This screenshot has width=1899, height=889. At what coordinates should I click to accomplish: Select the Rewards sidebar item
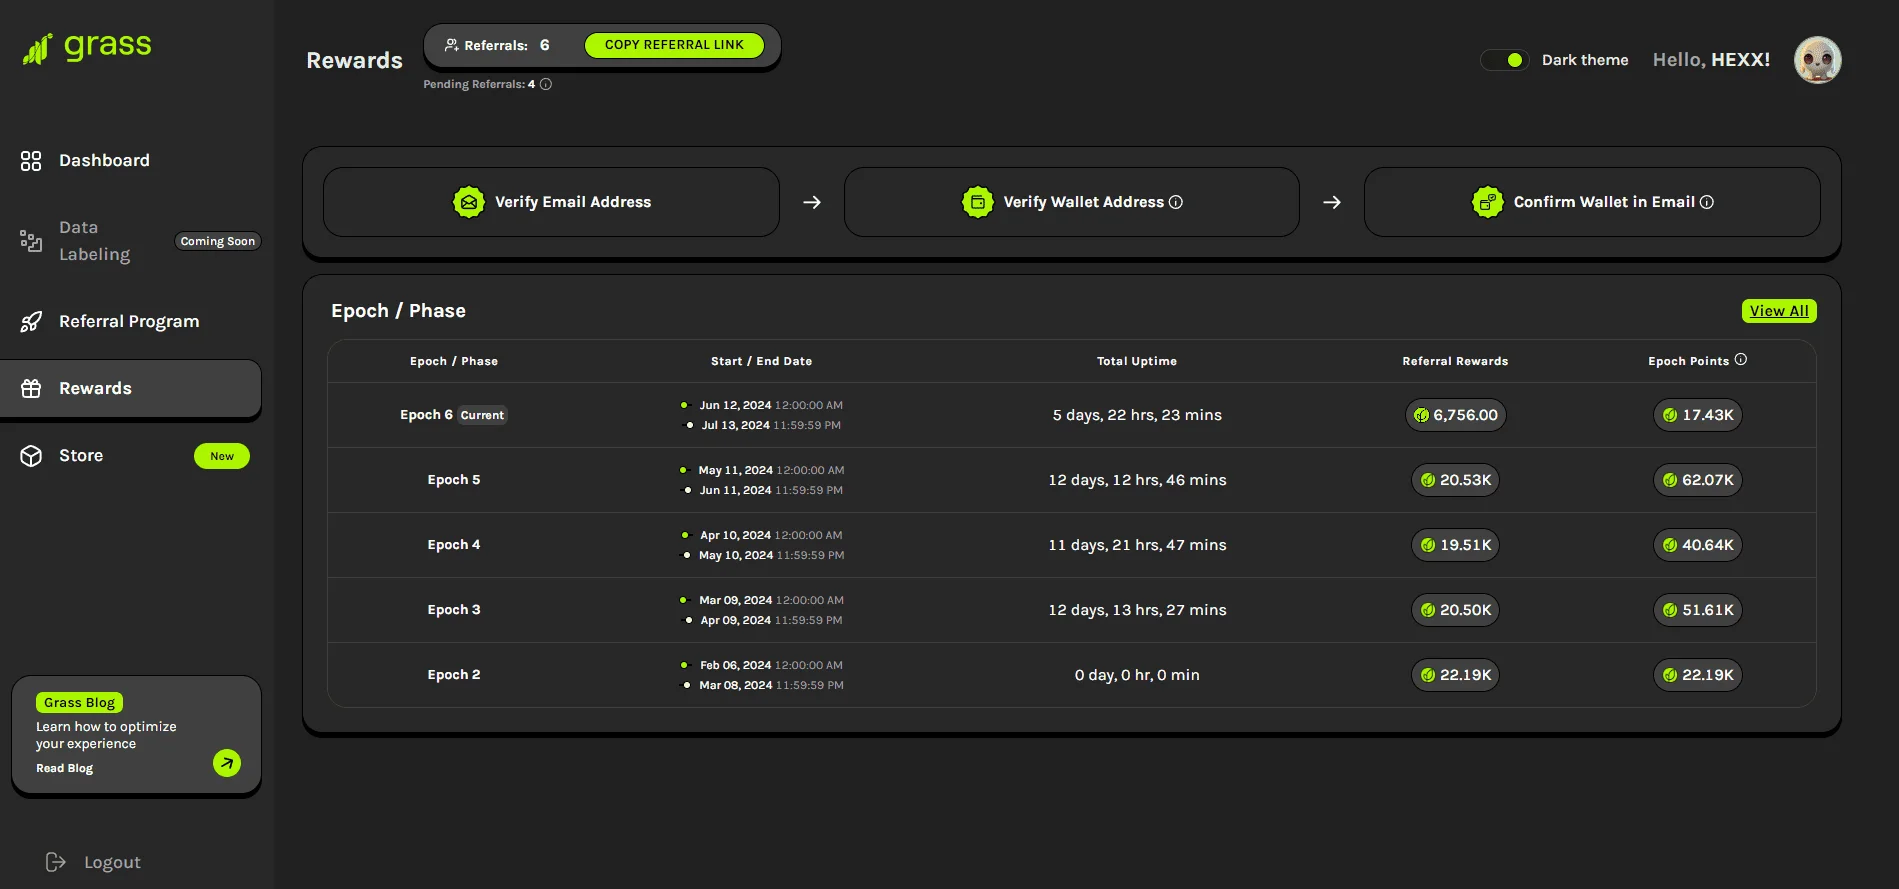coord(131,389)
